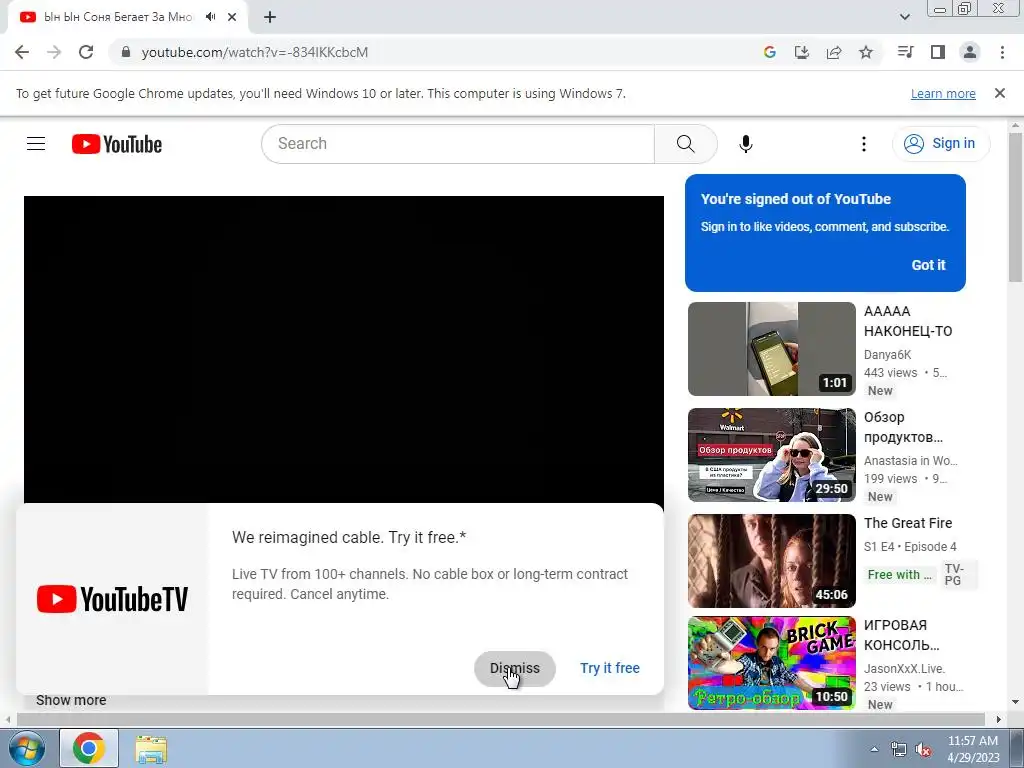Share this page via the share icon

tap(834, 52)
